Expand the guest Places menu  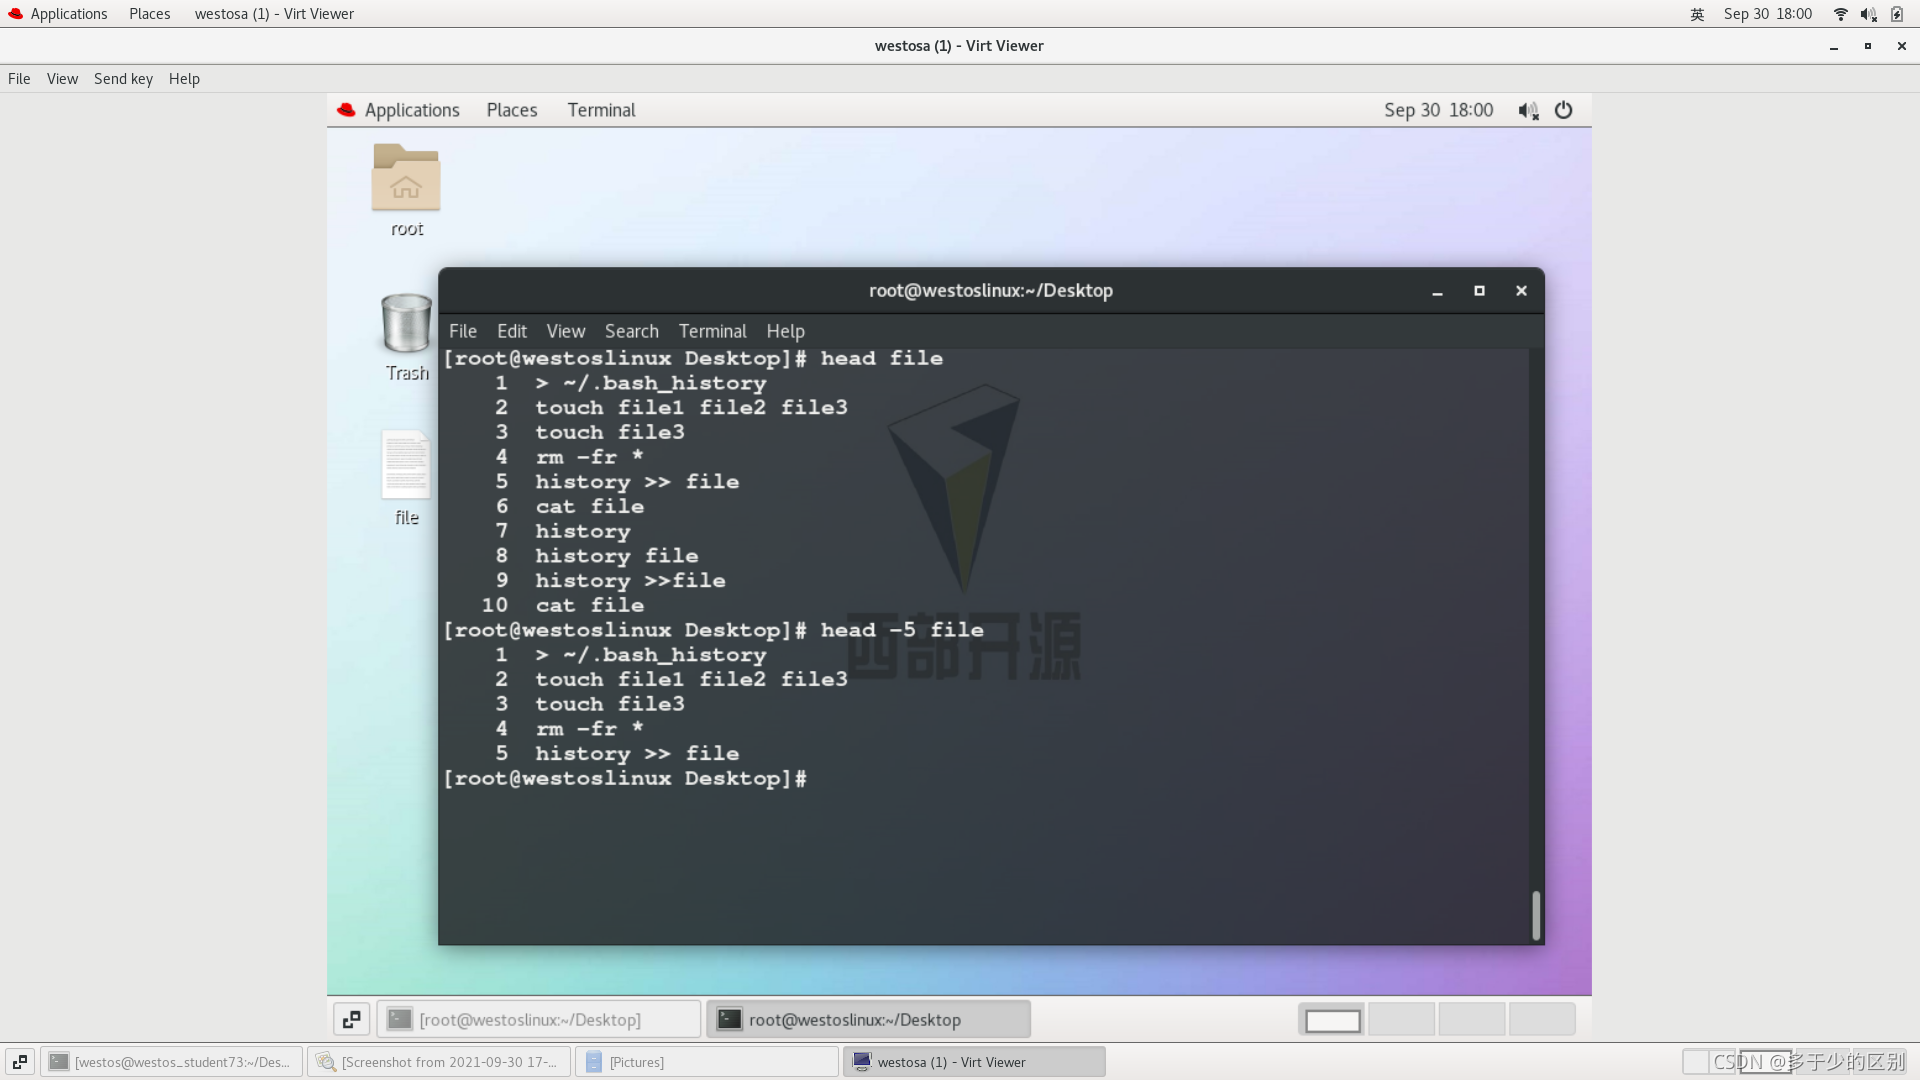[511, 110]
